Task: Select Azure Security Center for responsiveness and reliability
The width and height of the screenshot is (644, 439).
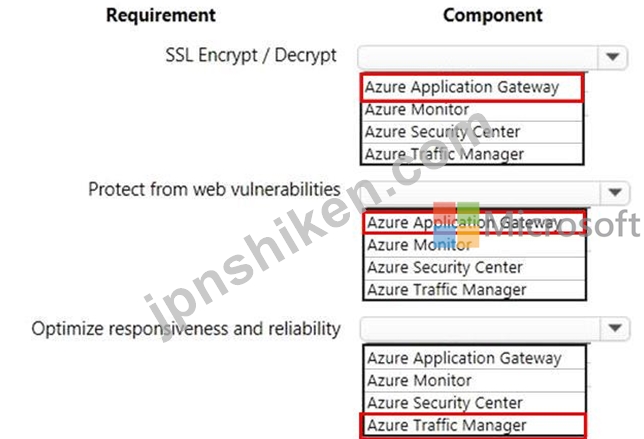Action: (x=474, y=403)
